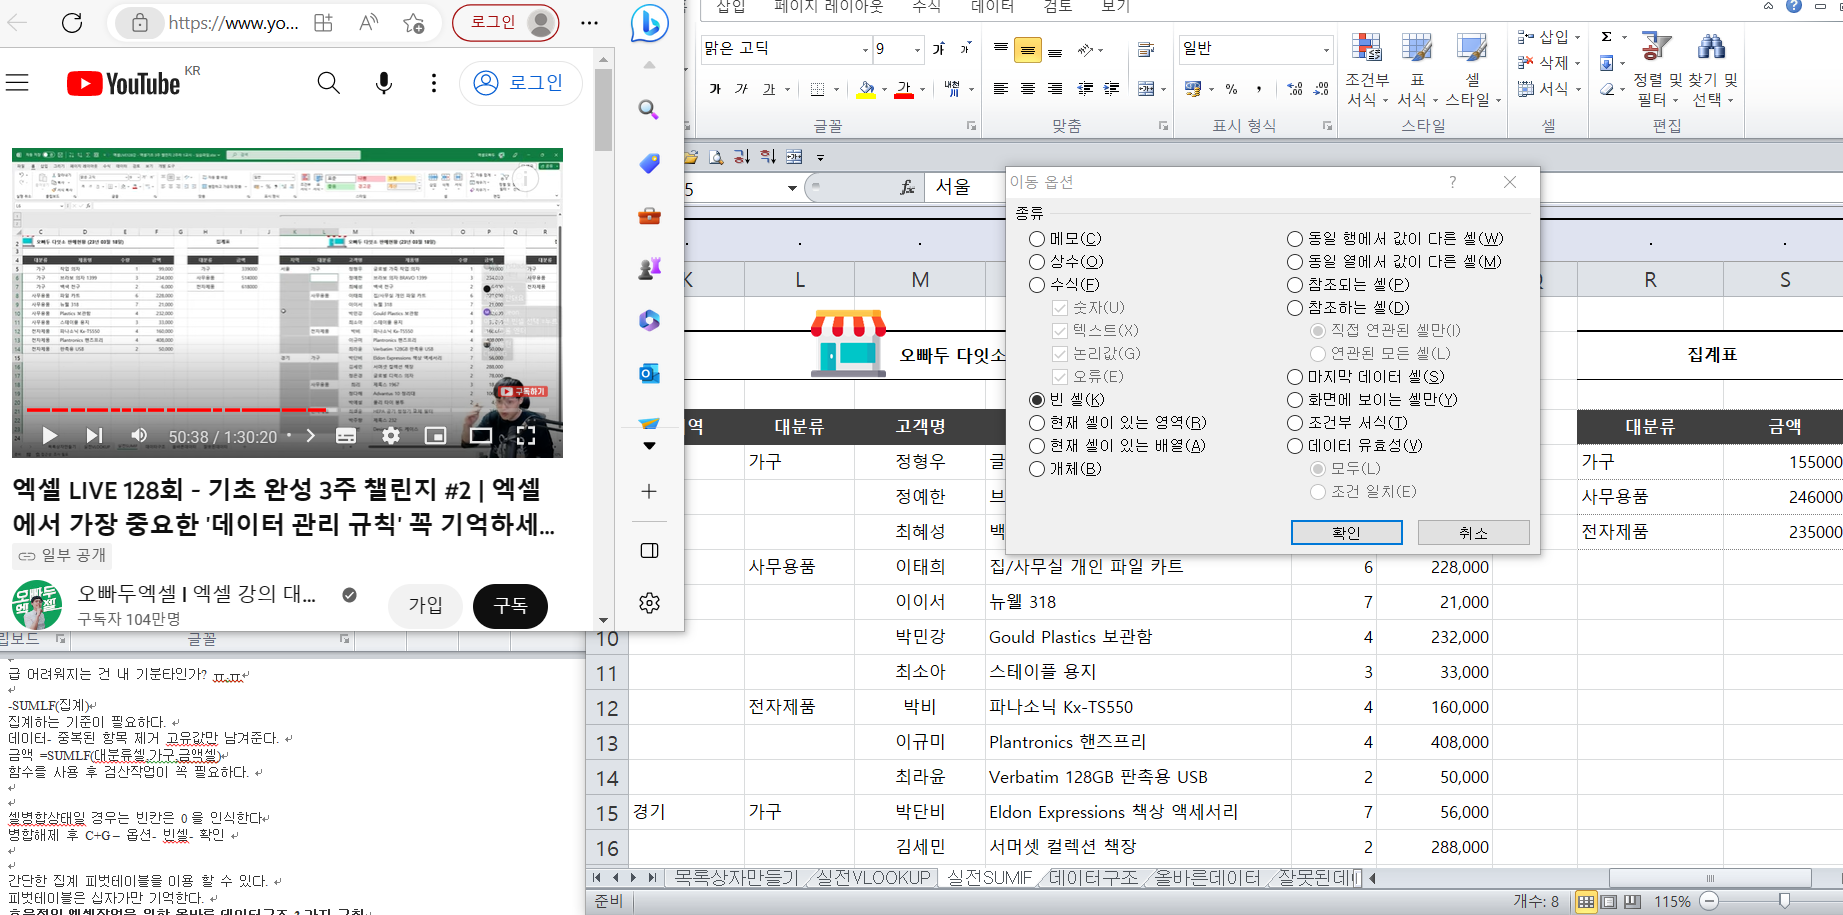Select the 메모(C) radio option
The width and height of the screenshot is (1843, 915).
(1037, 239)
